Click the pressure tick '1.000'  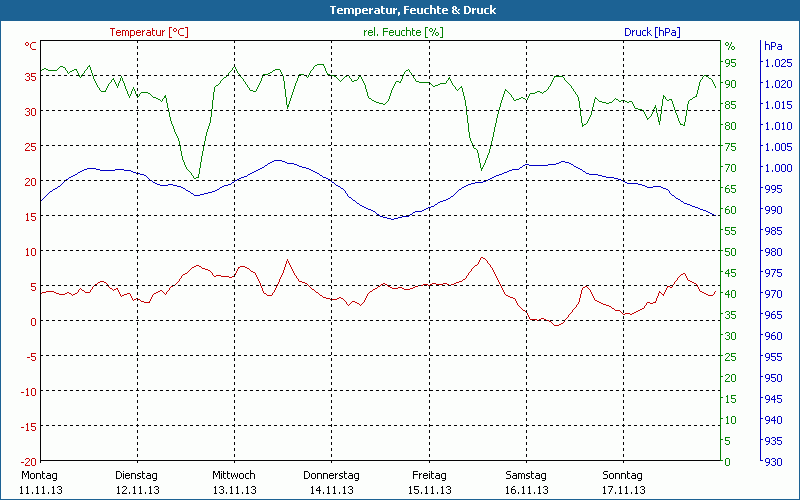(x=779, y=168)
